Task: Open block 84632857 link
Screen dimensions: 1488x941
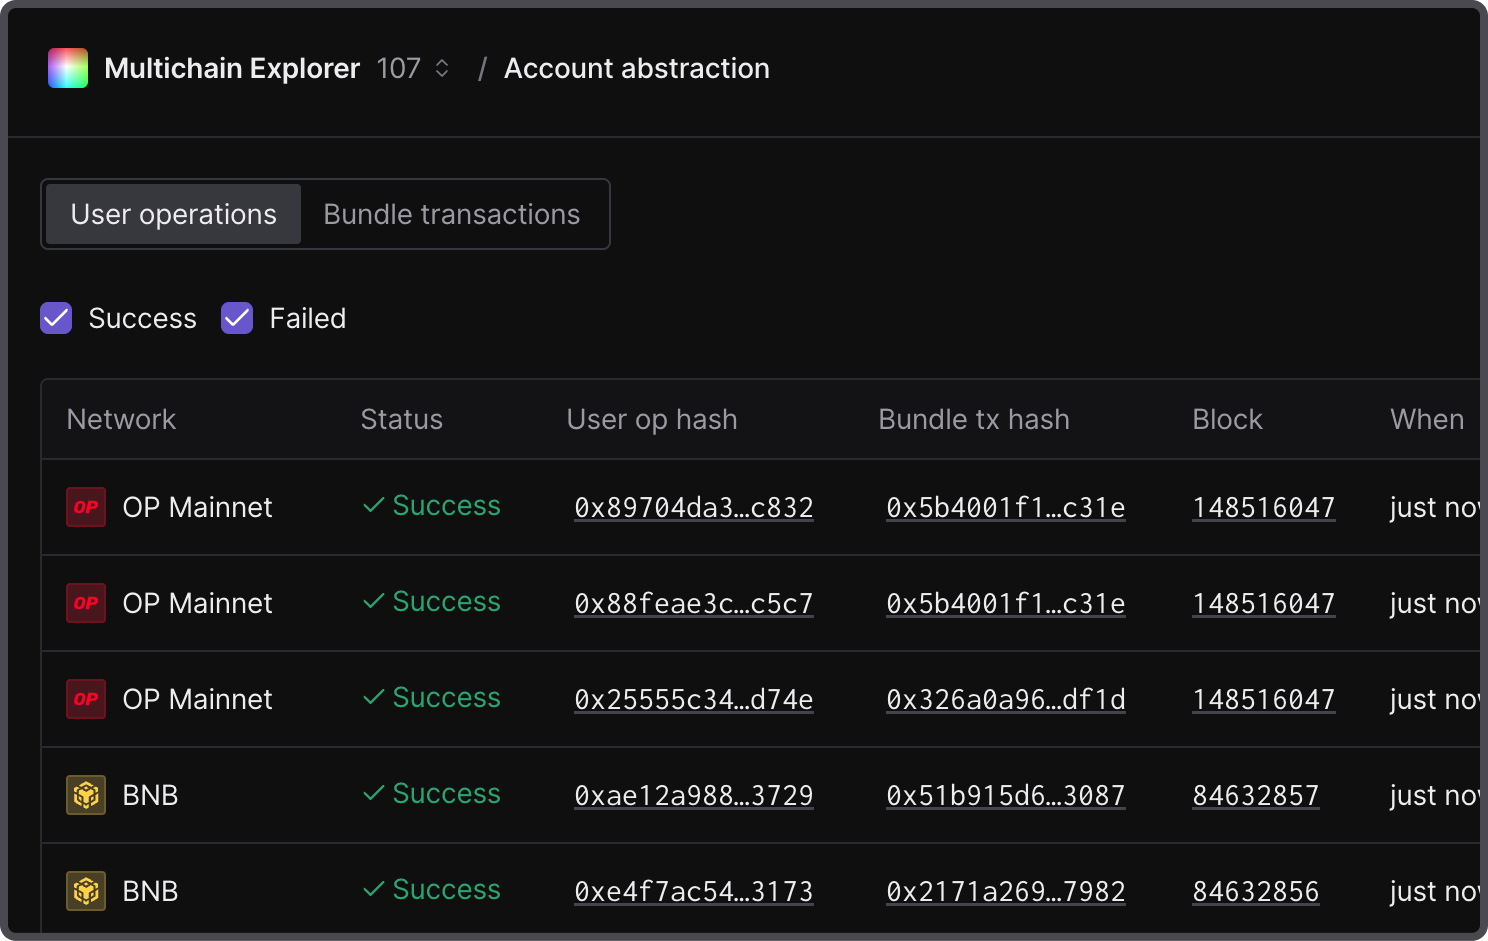Action: [x=1255, y=796]
